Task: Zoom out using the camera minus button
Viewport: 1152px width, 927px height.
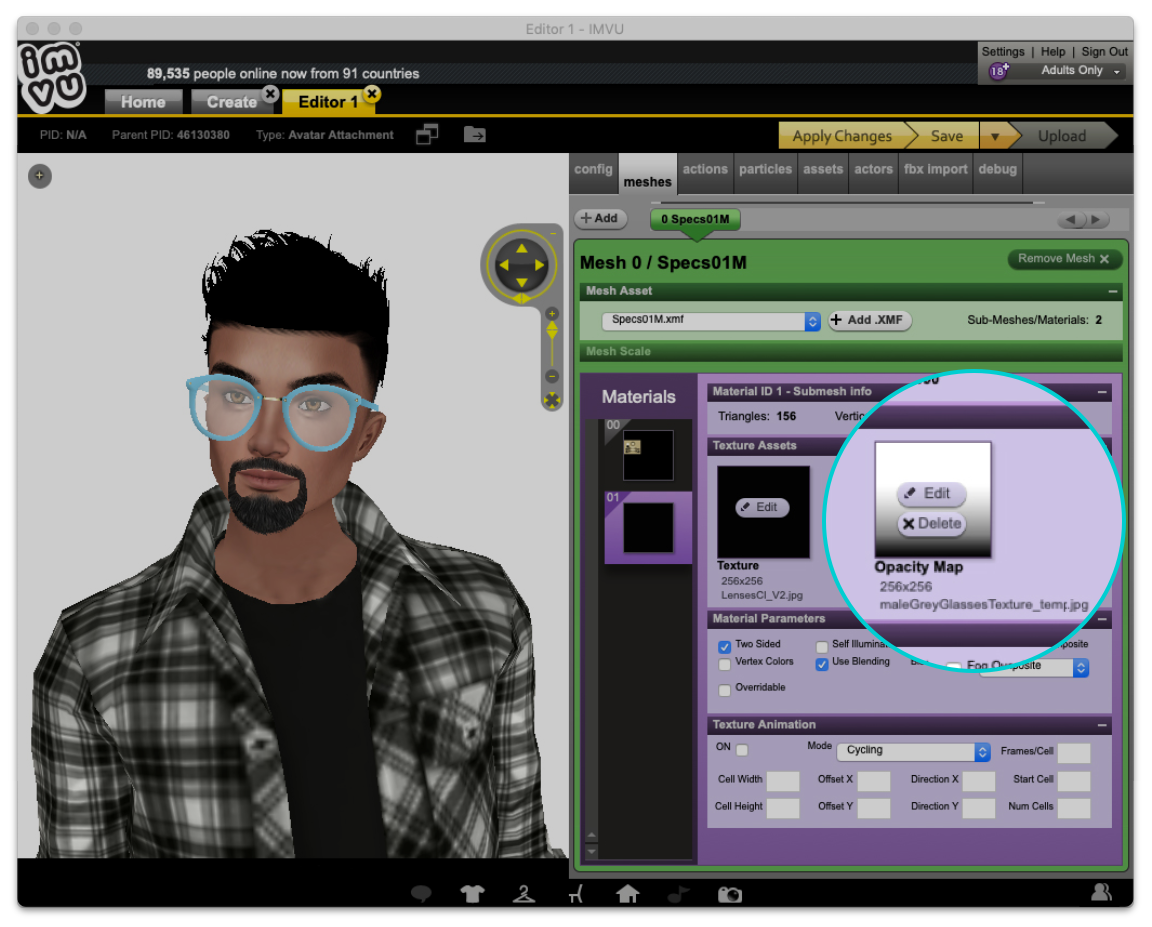Action: (552, 376)
